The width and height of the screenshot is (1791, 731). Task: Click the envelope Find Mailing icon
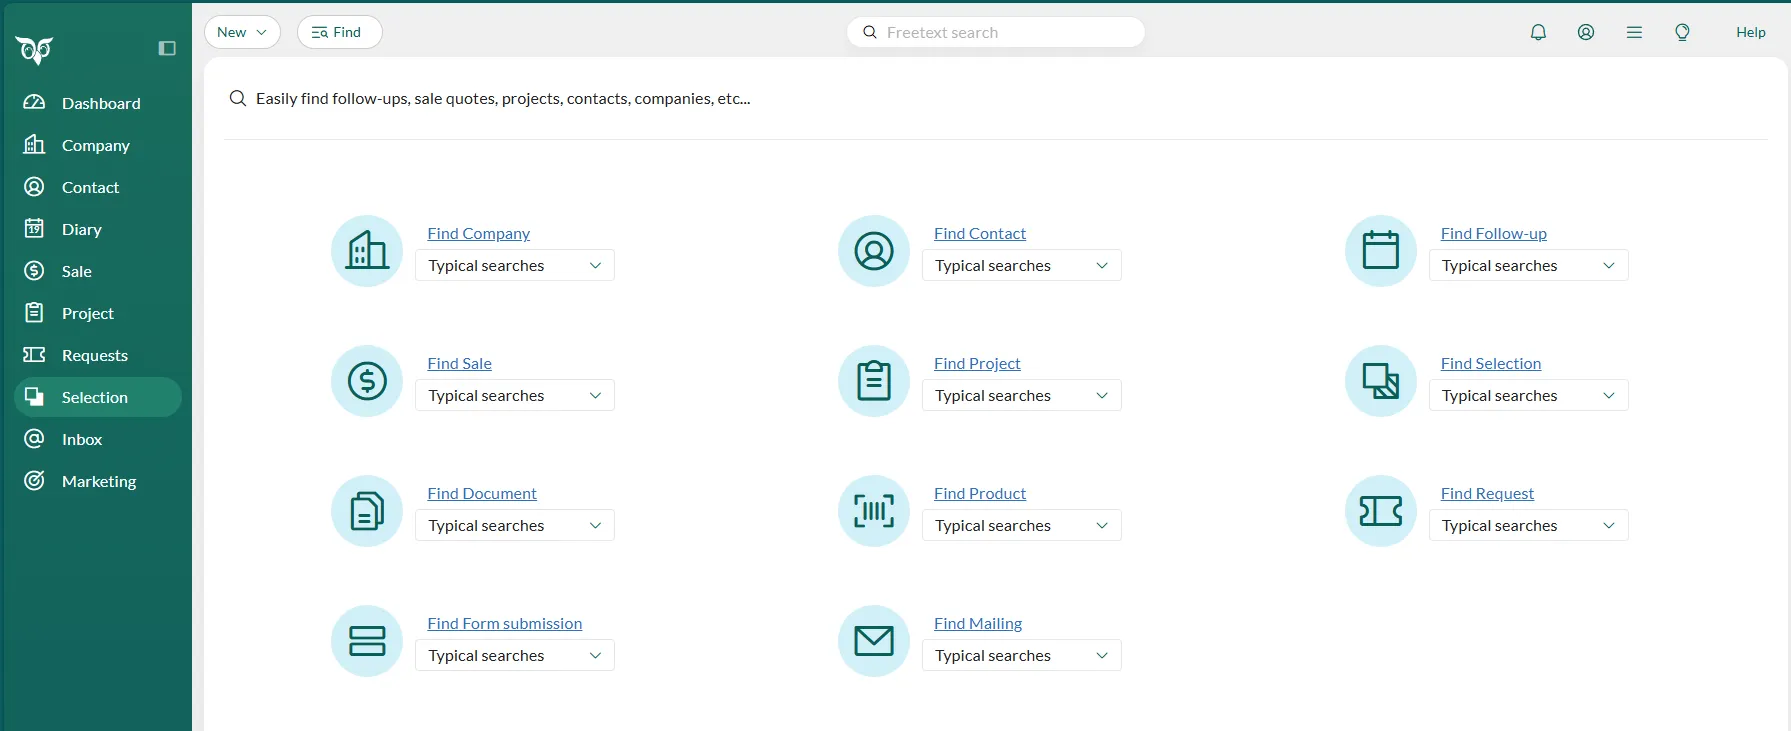pyautogui.click(x=873, y=641)
